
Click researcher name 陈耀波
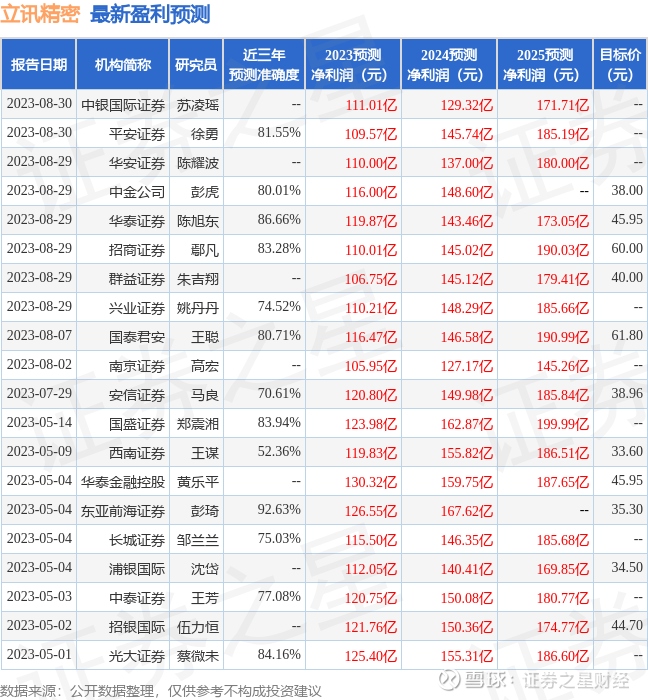(198, 163)
